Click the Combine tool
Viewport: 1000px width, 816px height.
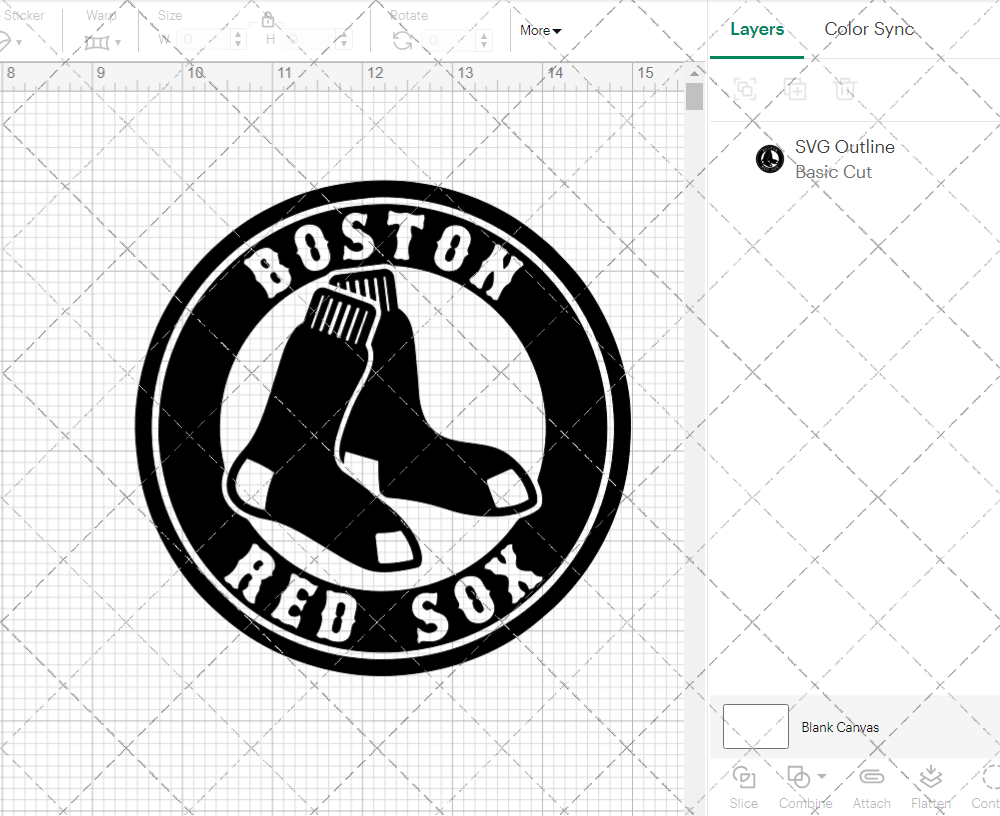tap(805, 787)
